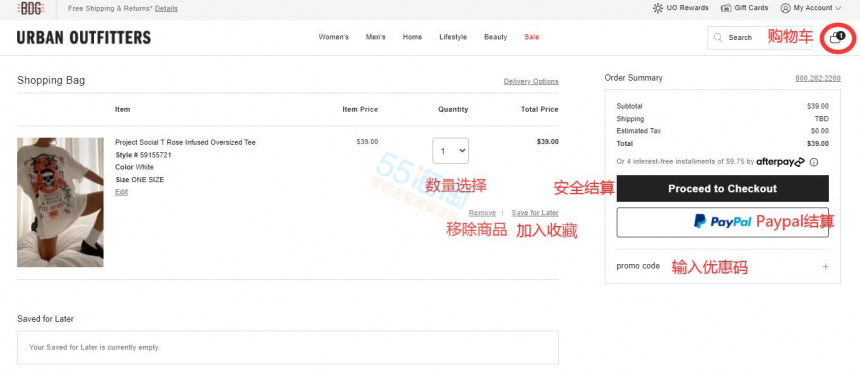Click Save for Later link

coord(535,213)
